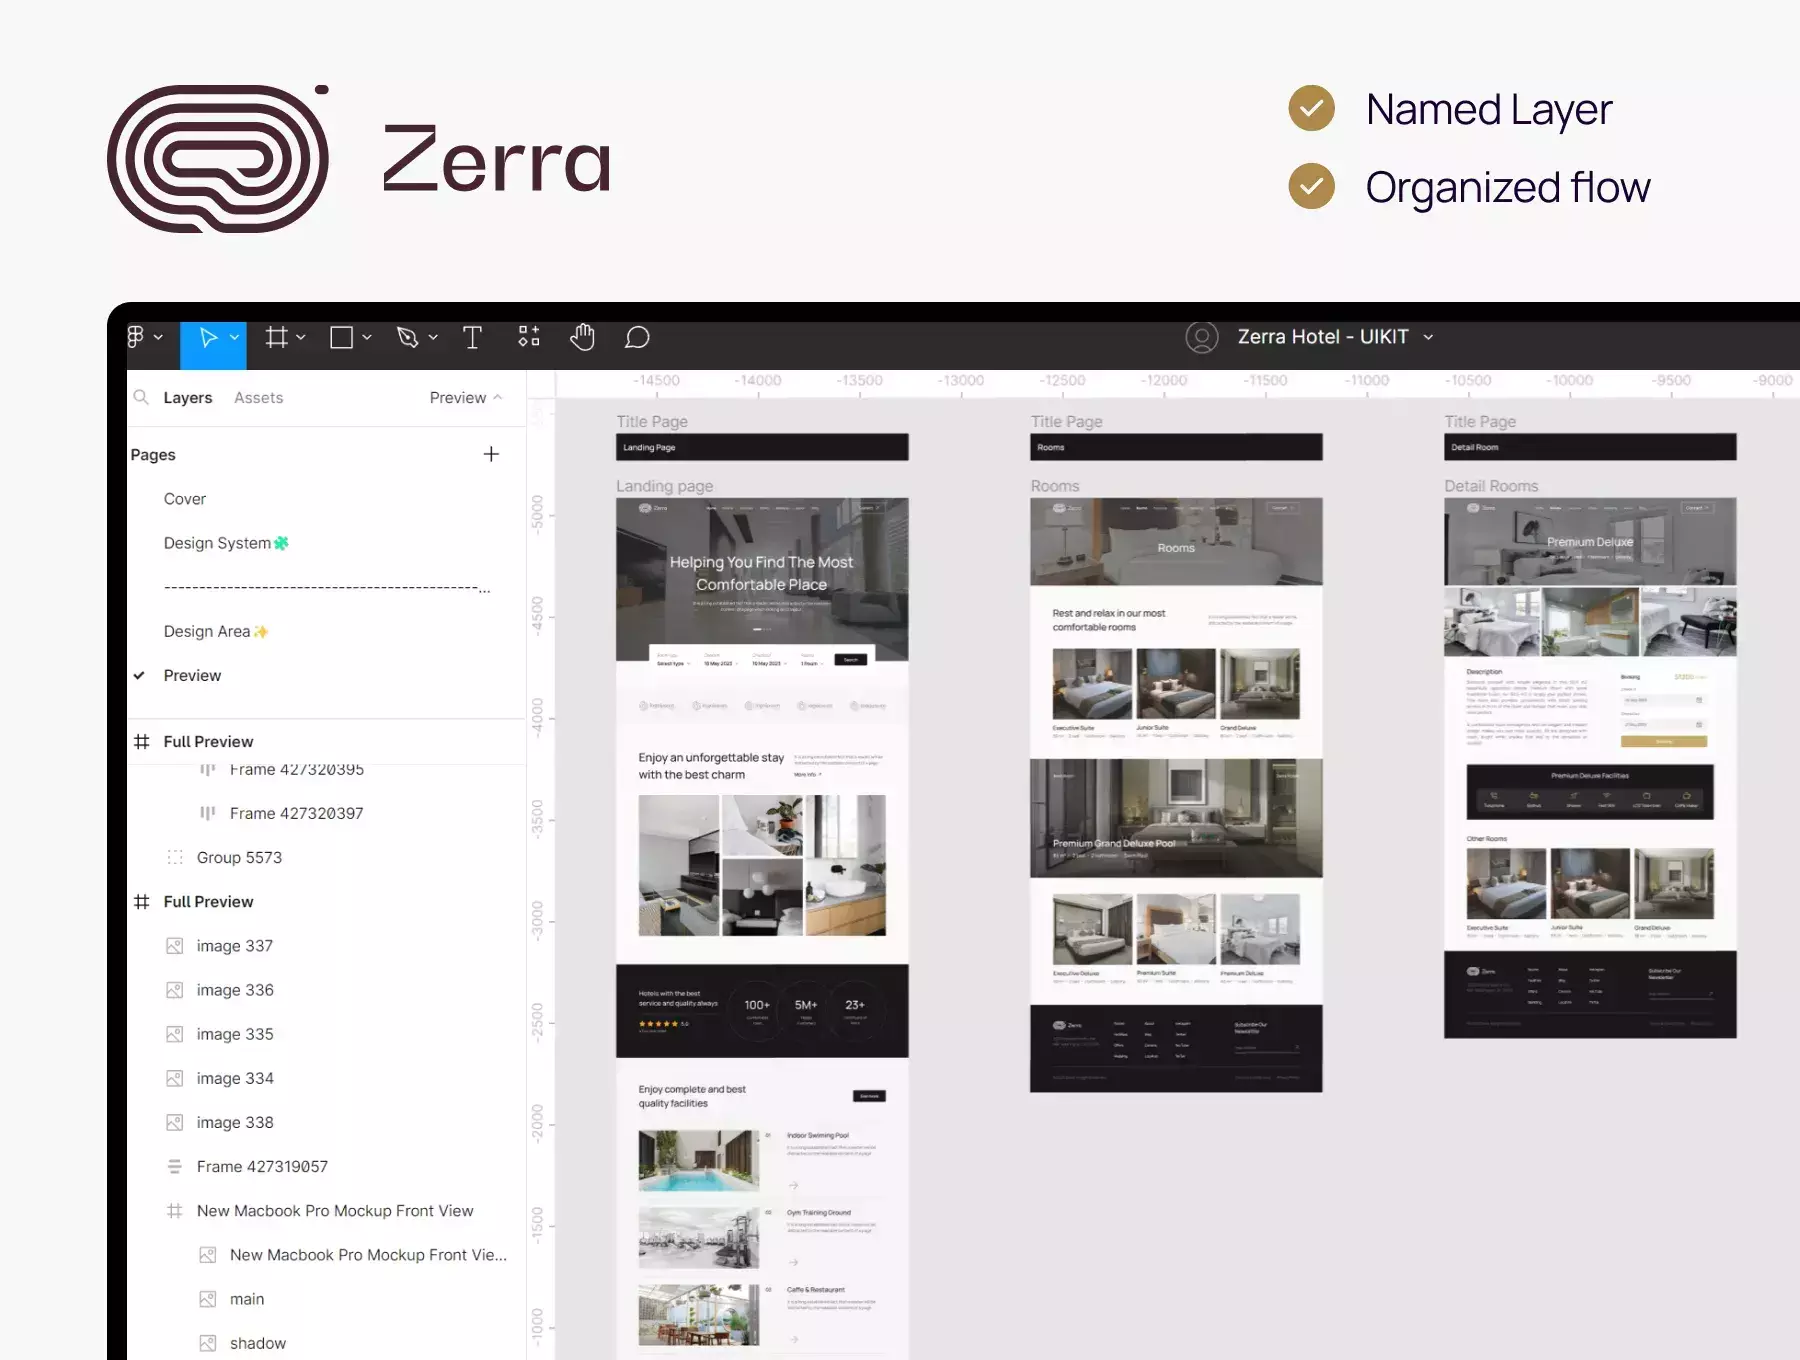Select Frame 427320397 layer
1800x1360 pixels.
pyautogui.click(x=296, y=813)
